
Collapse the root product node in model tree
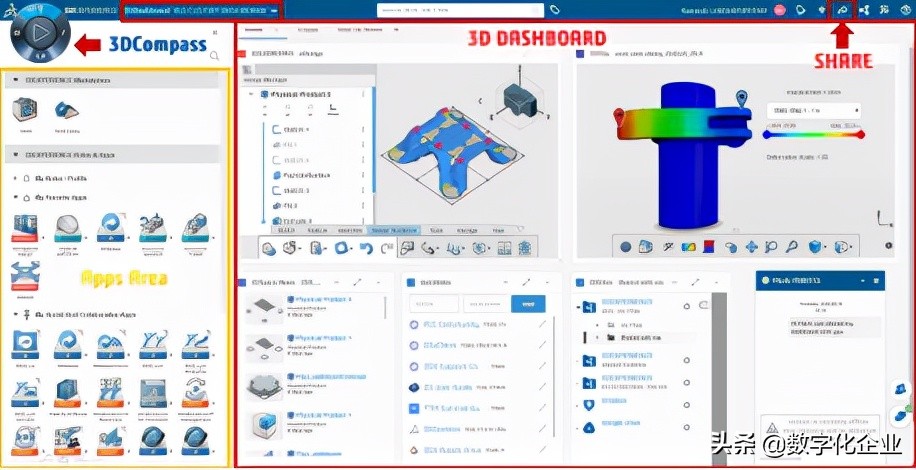(x=251, y=95)
